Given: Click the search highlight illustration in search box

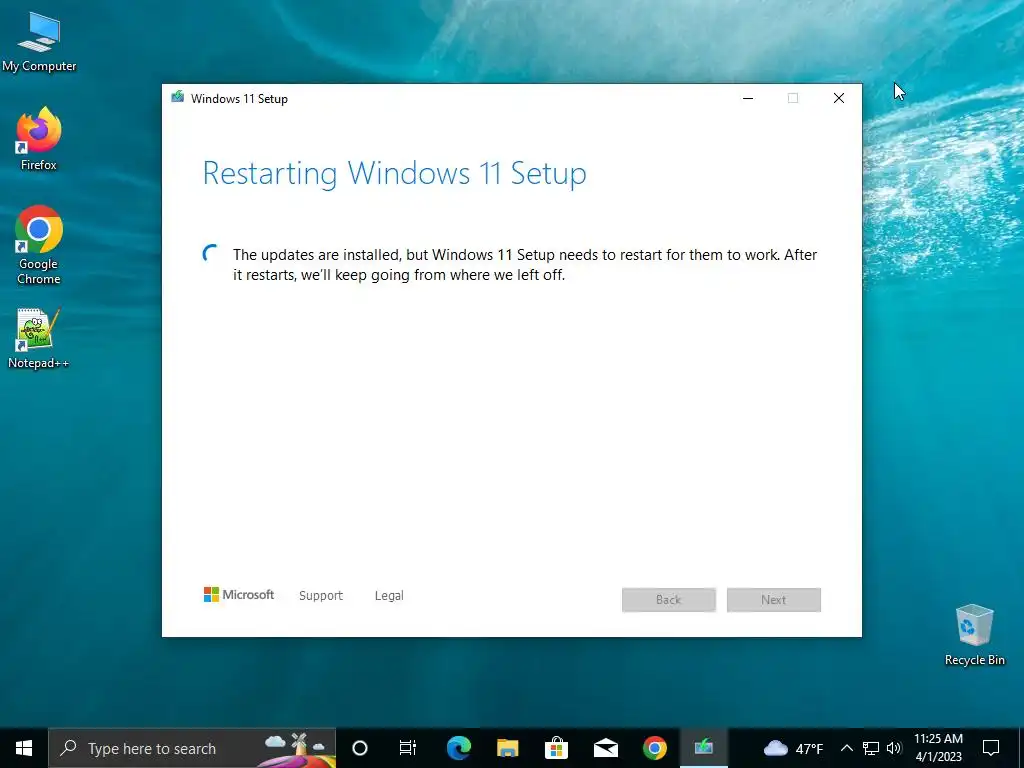Looking at the screenshot, I should (x=297, y=748).
